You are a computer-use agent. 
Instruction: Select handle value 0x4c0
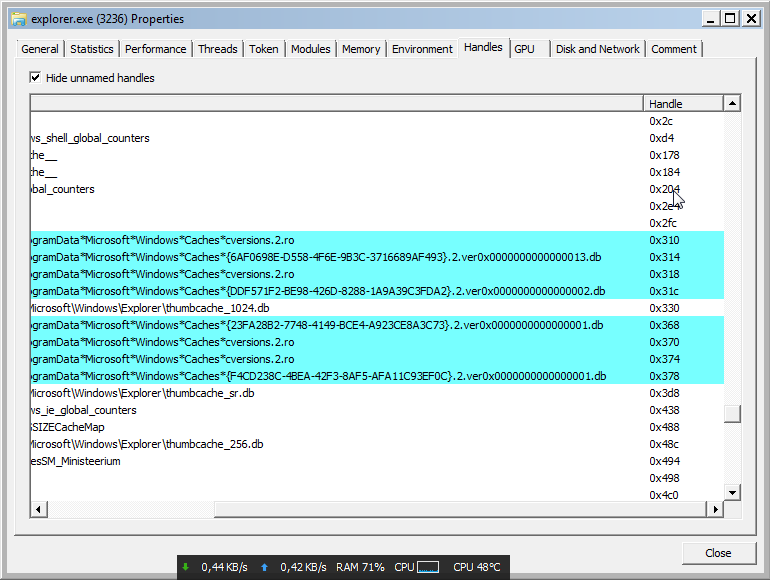pyautogui.click(x=663, y=495)
